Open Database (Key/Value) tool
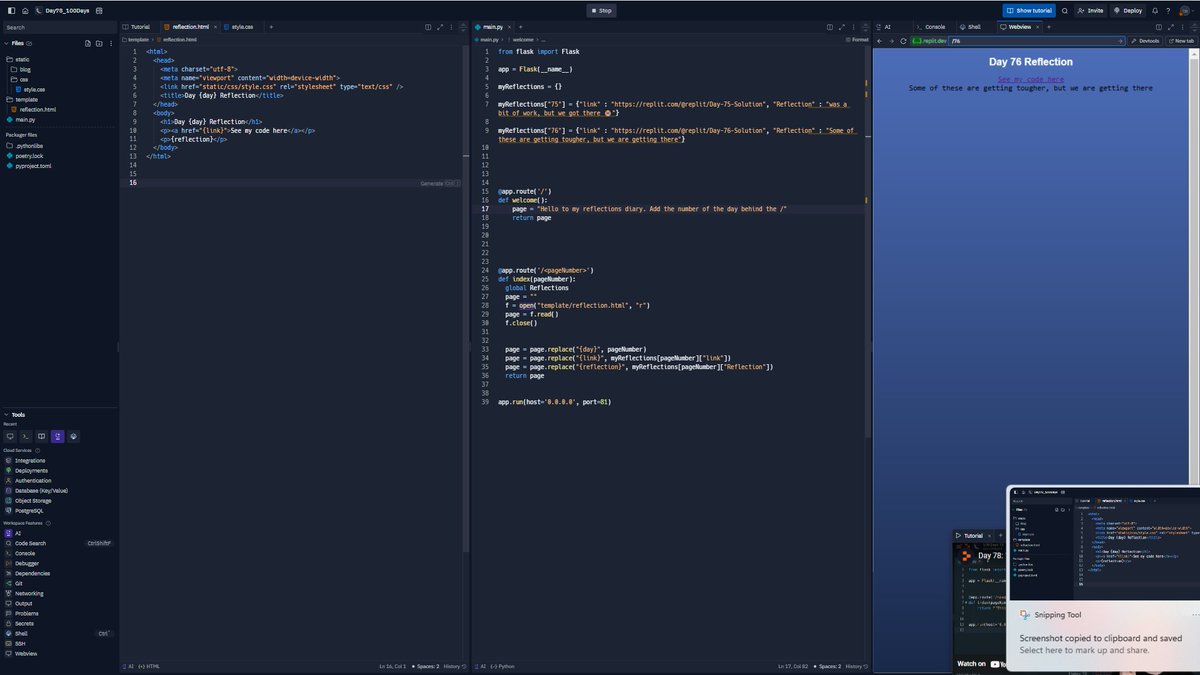This screenshot has width=1200, height=675. (36, 491)
